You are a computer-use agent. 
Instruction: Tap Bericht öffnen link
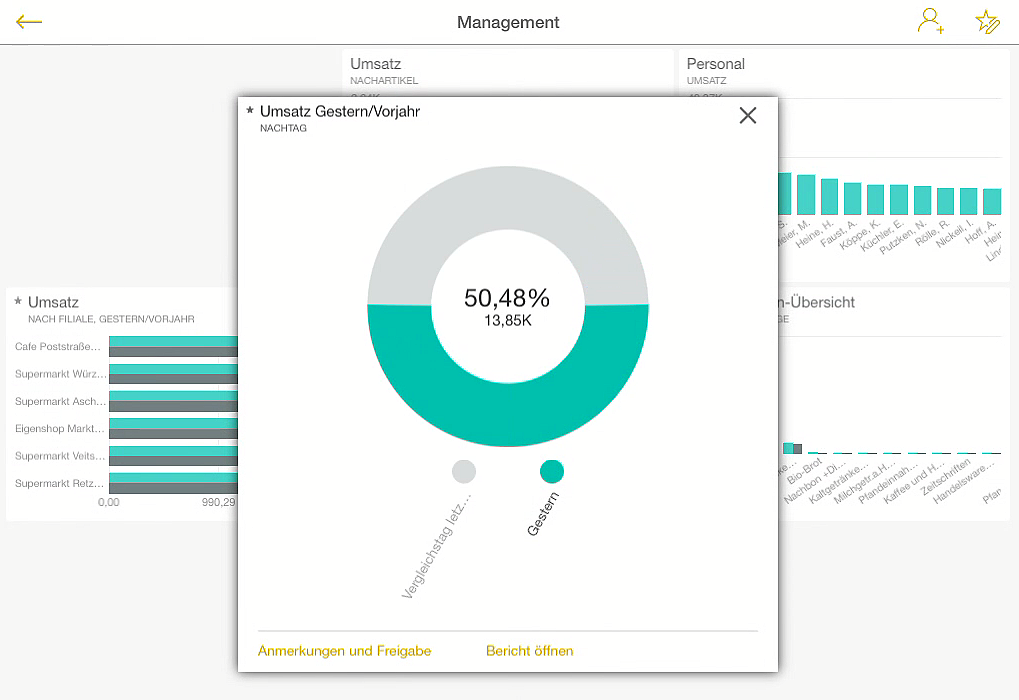click(529, 651)
